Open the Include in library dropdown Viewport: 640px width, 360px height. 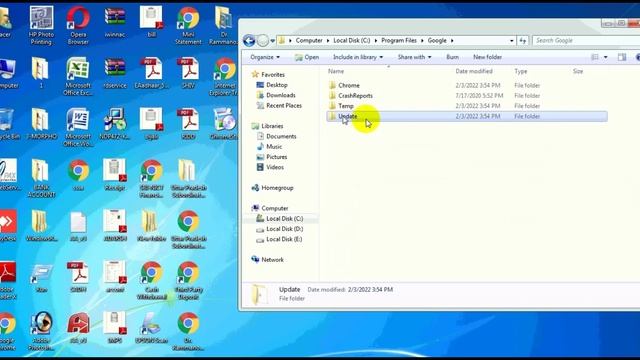point(358,57)
